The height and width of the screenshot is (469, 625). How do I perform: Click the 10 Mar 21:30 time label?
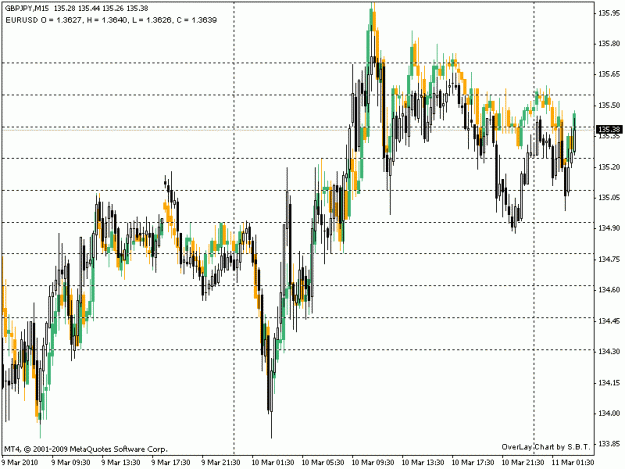523,463
